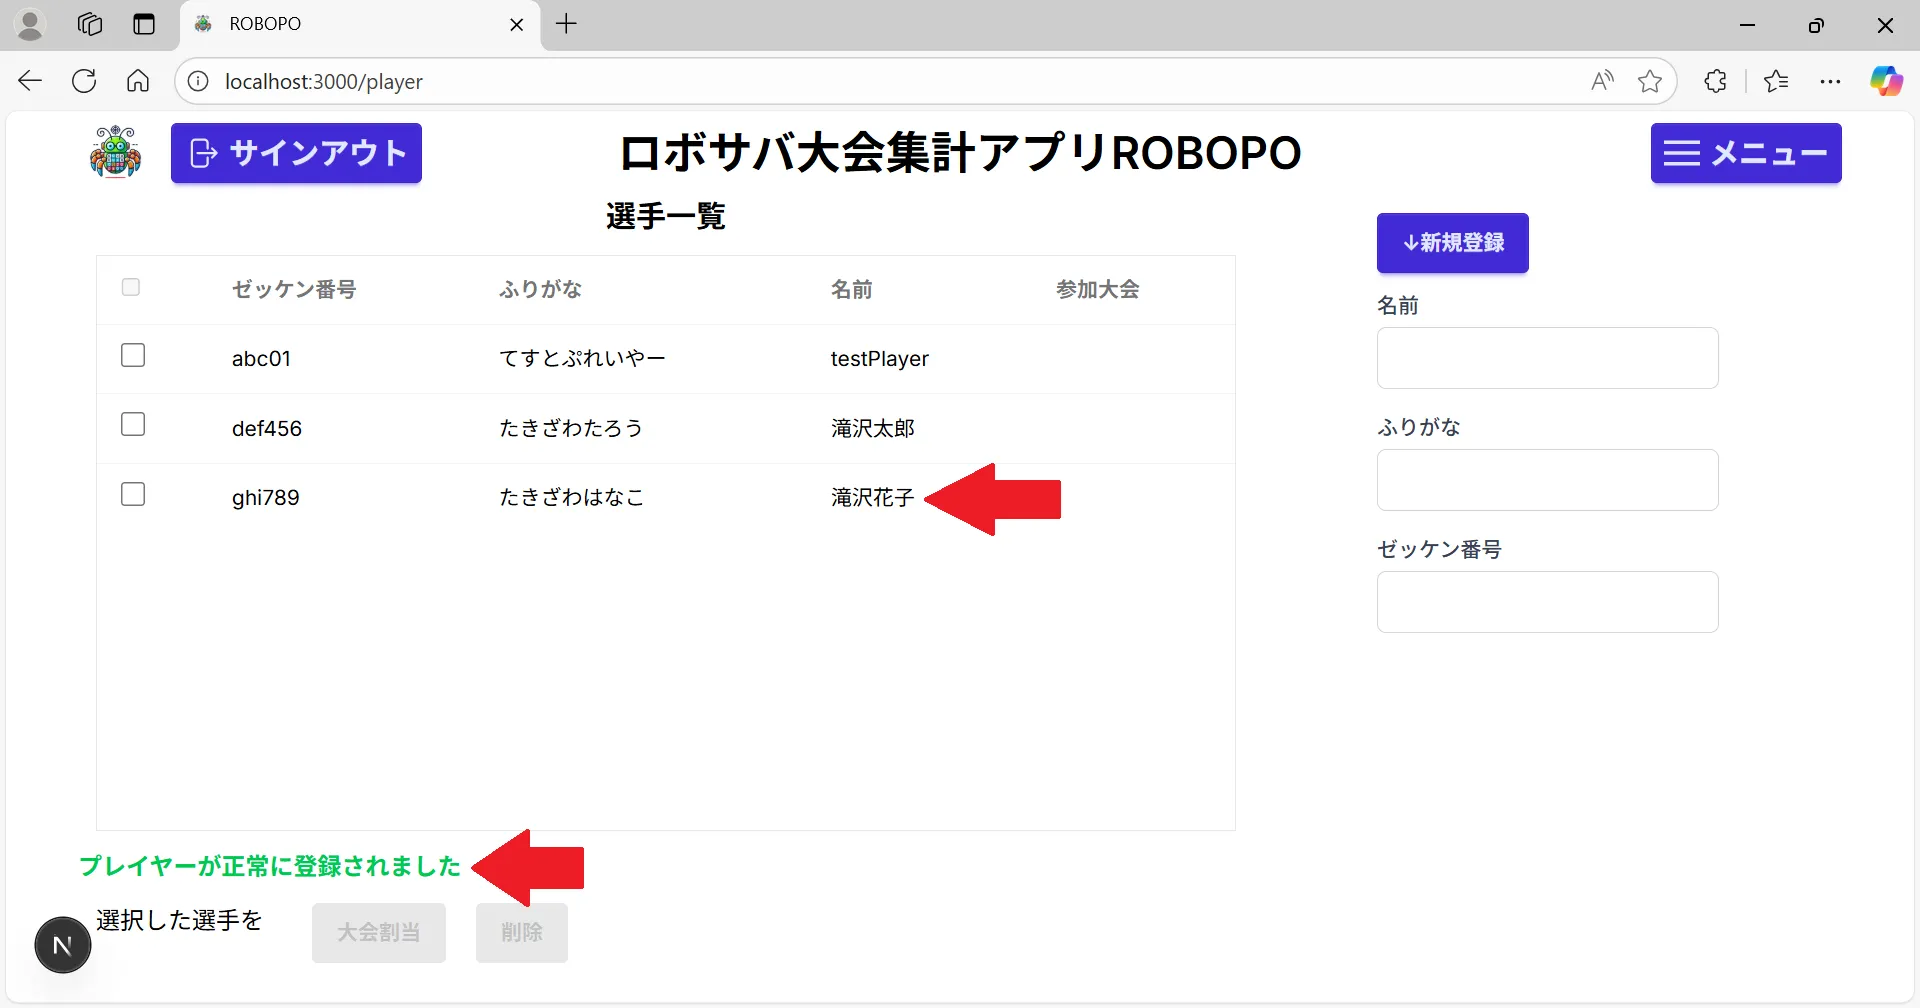This screenshot has width=1920, height=1008.
Task: Open browser settings via the ellipsis menu
Action: [1831, 81]
